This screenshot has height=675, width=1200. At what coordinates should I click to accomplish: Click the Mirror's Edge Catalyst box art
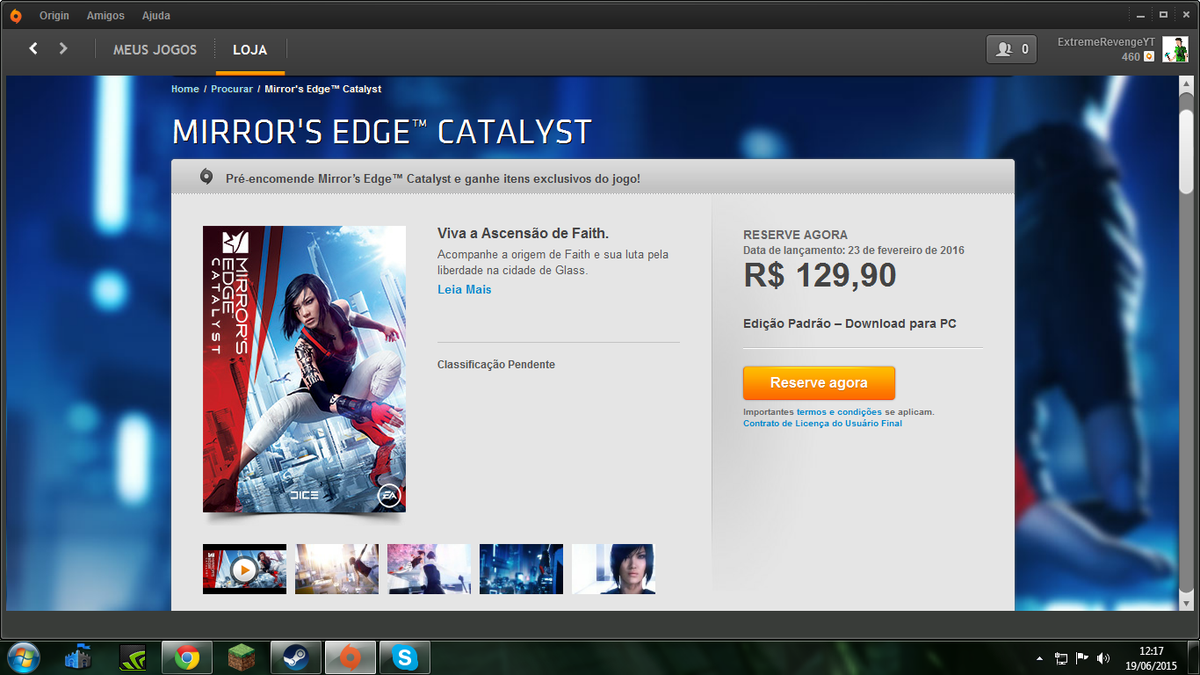(x=304, y=369)
